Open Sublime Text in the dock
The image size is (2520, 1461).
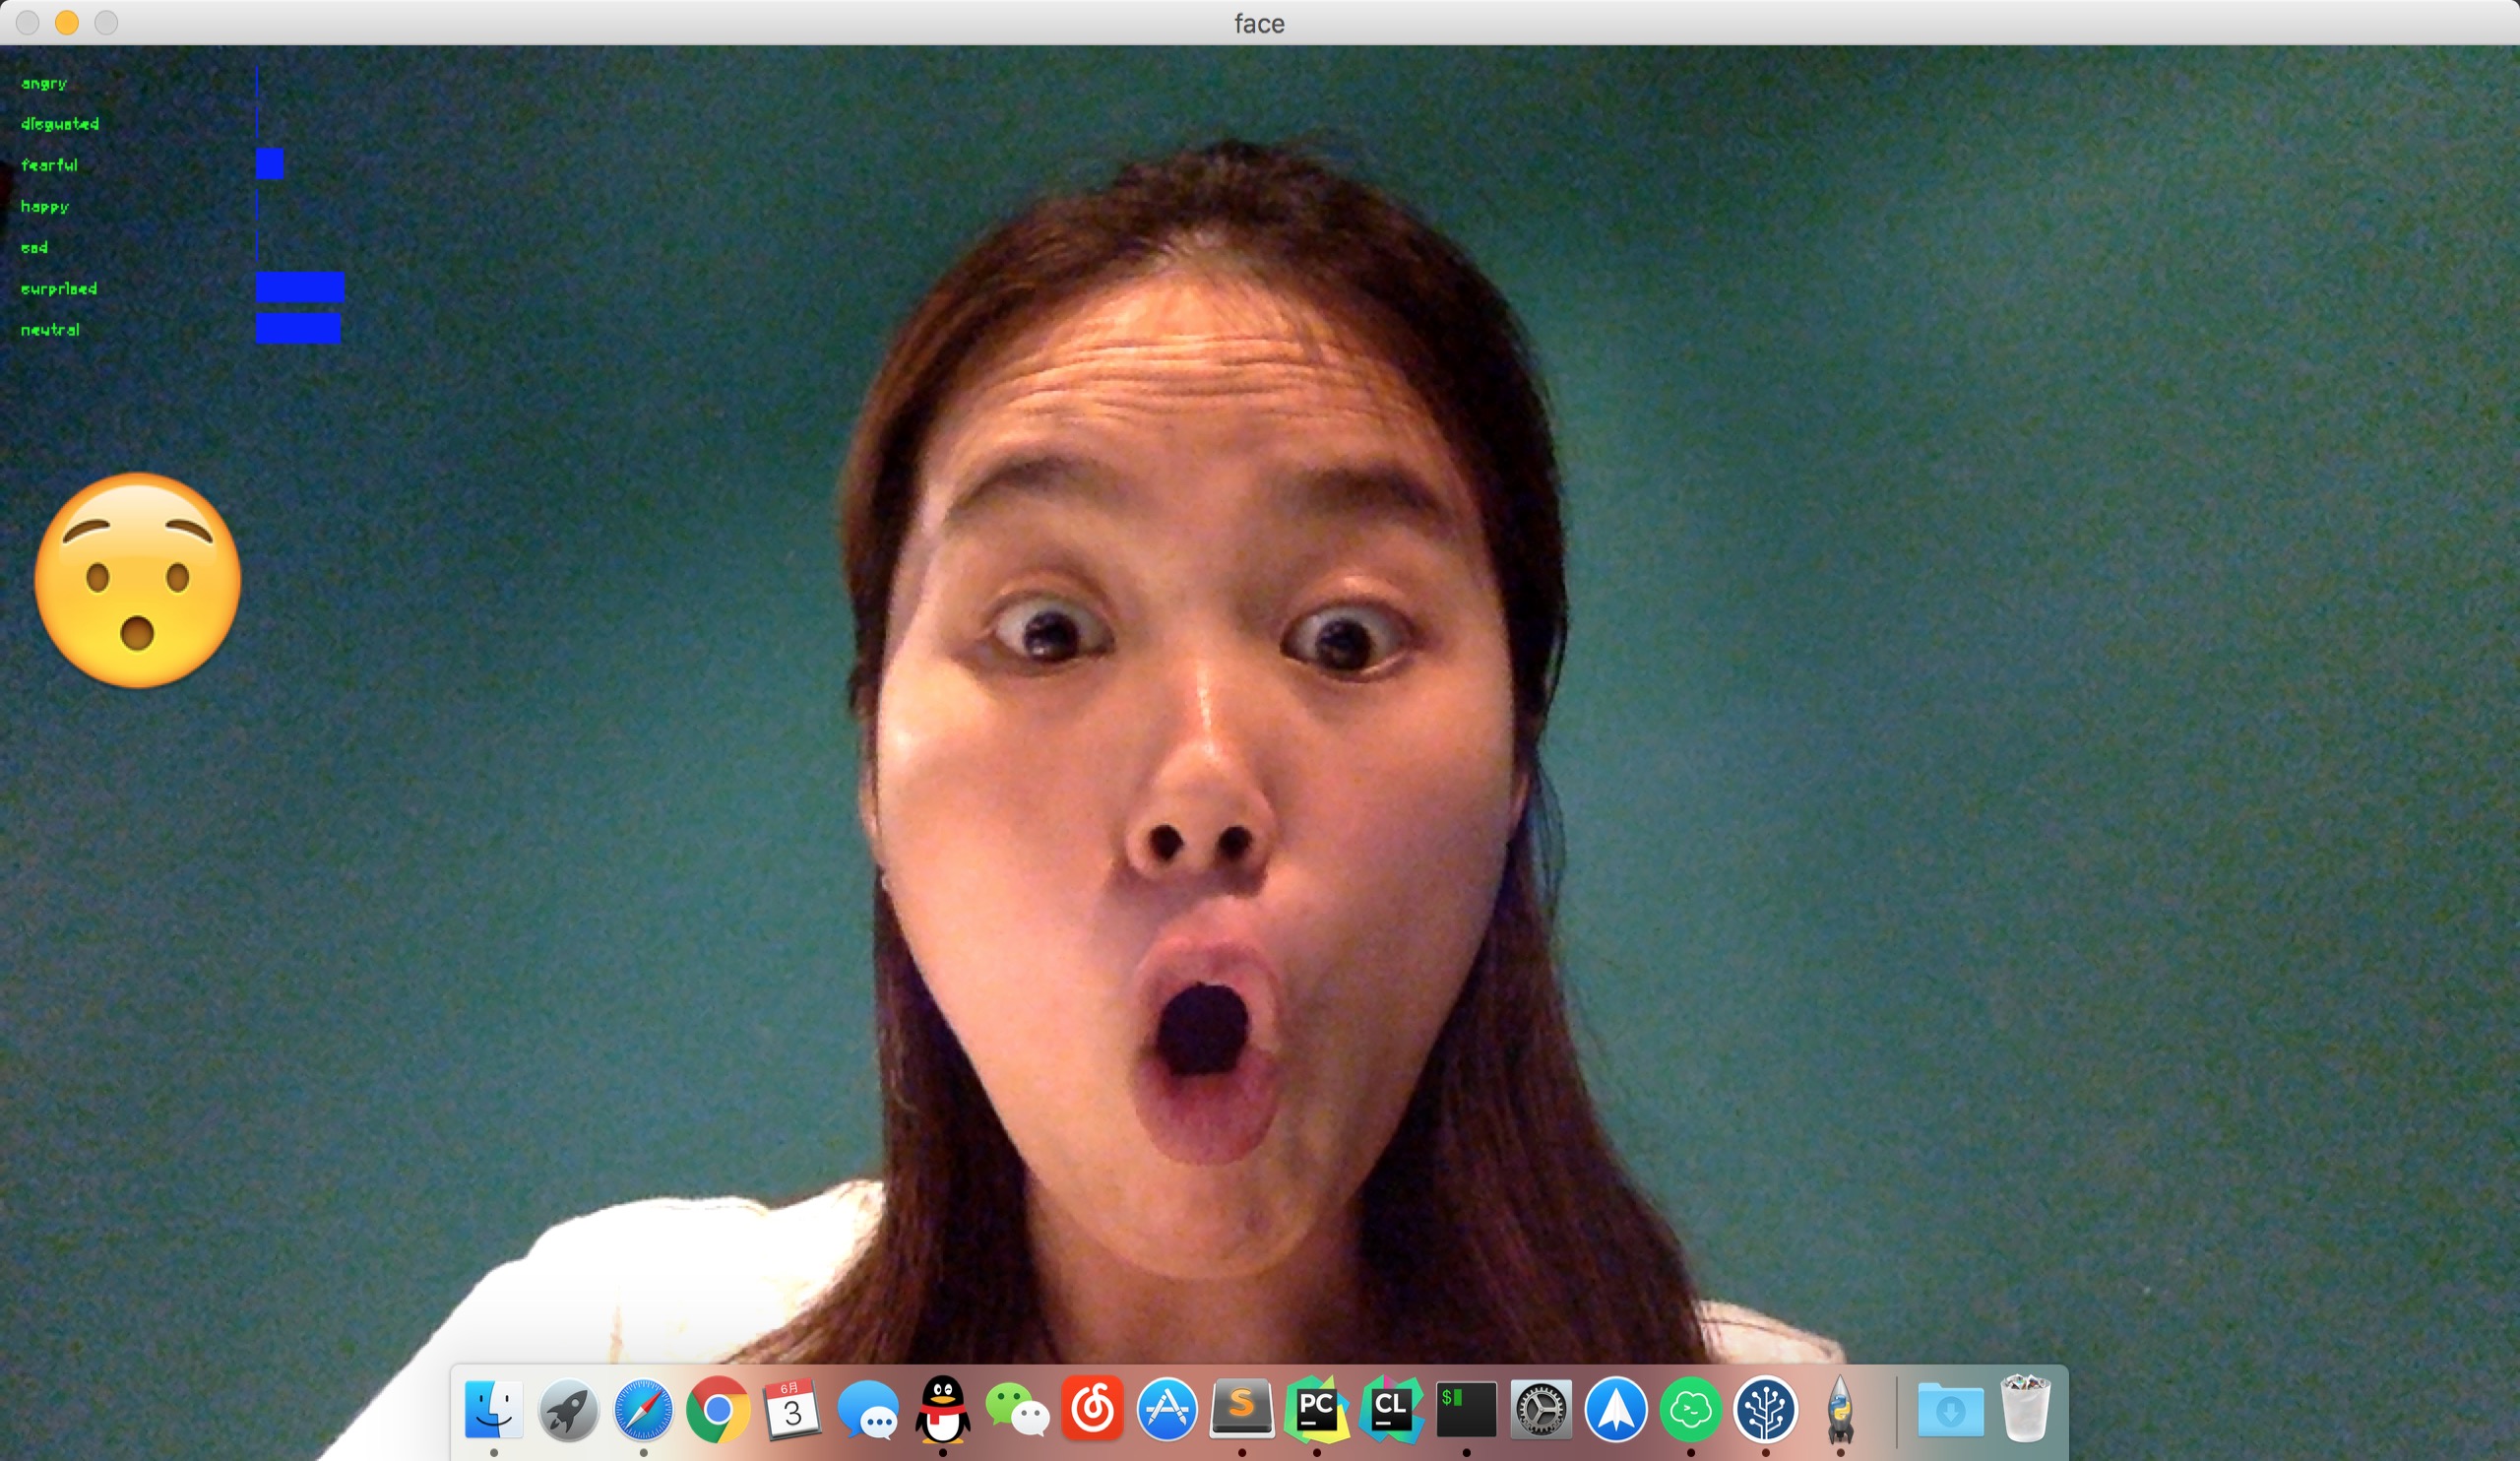pos(1241,1409)
